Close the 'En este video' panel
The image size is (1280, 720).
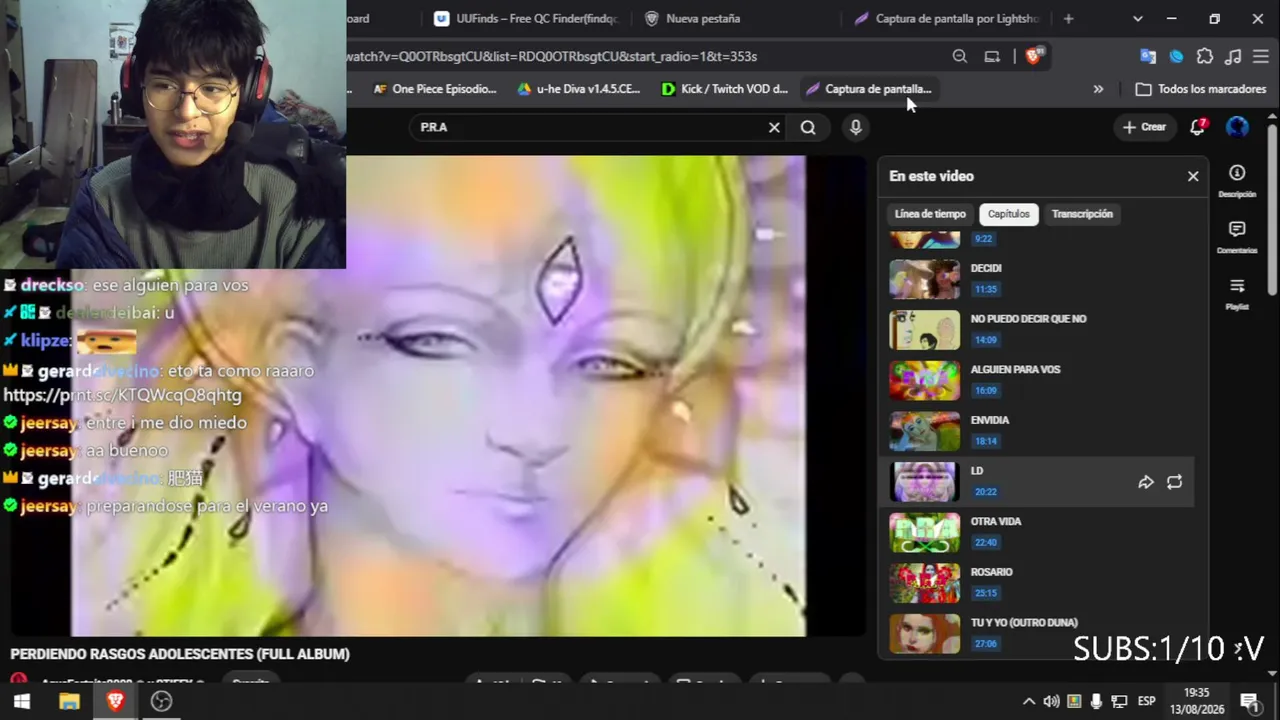click(x=1193, y=176)
